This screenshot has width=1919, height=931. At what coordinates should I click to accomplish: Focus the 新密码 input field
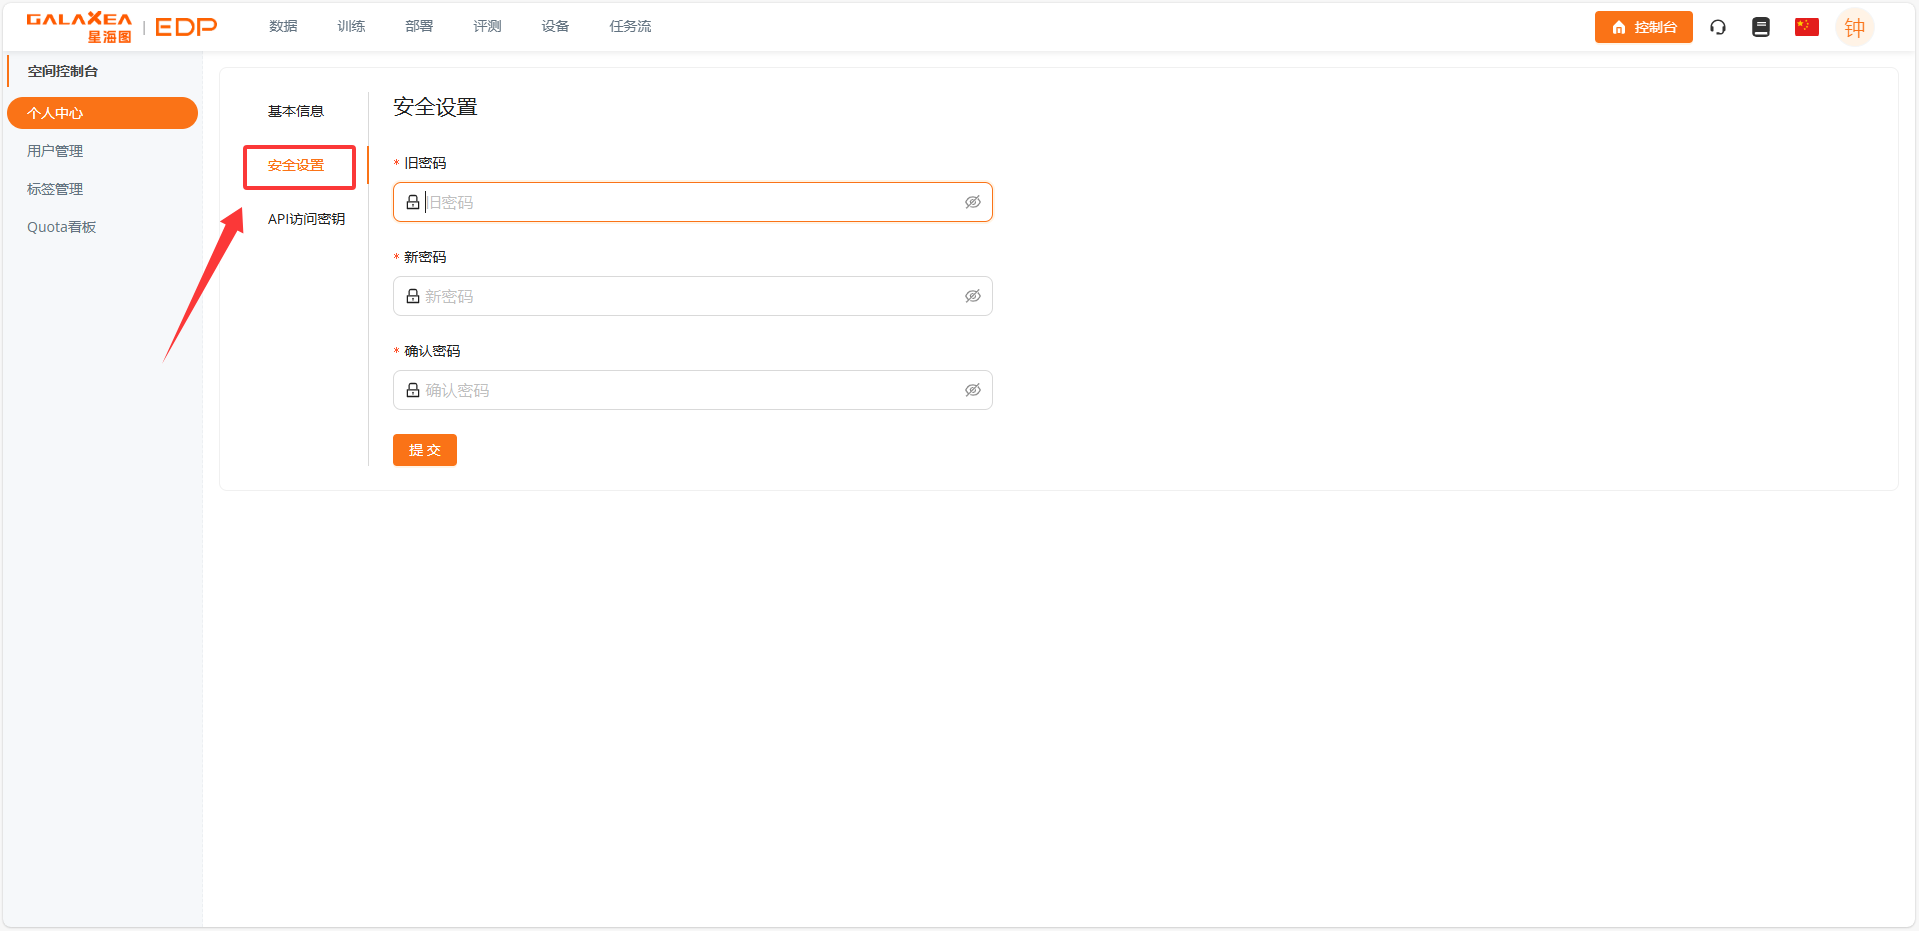coord(690,296)
